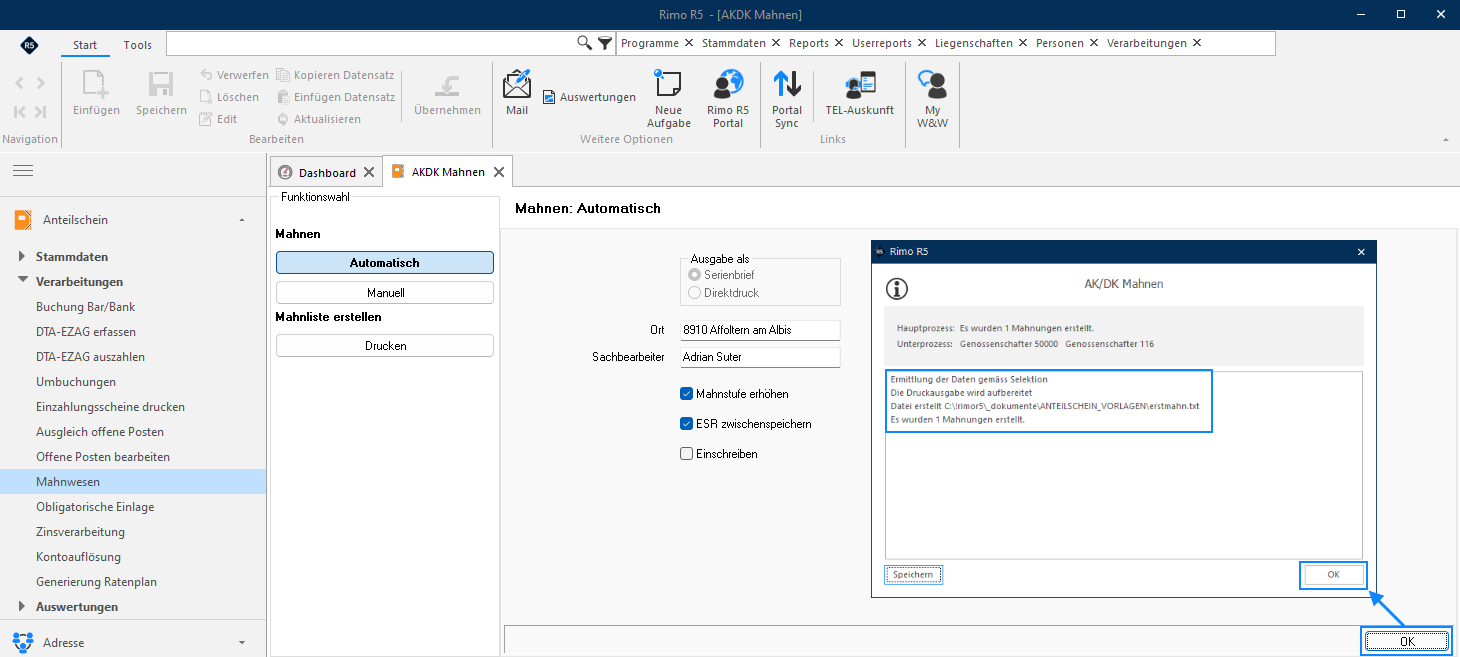Click Speichern in the AK/DK Mahnen dialog
The width and height of the screenshot is (1460, 657).
(x=913, y=575)
